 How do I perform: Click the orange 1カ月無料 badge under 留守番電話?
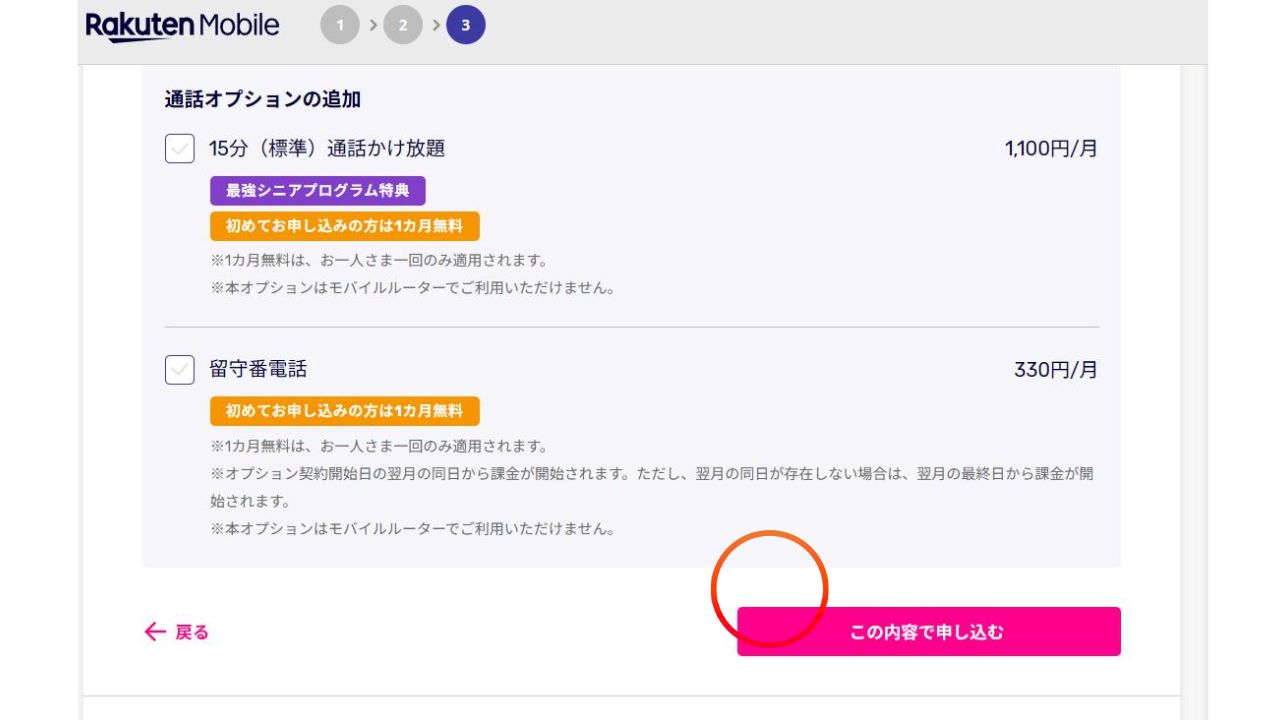(345, 411)
